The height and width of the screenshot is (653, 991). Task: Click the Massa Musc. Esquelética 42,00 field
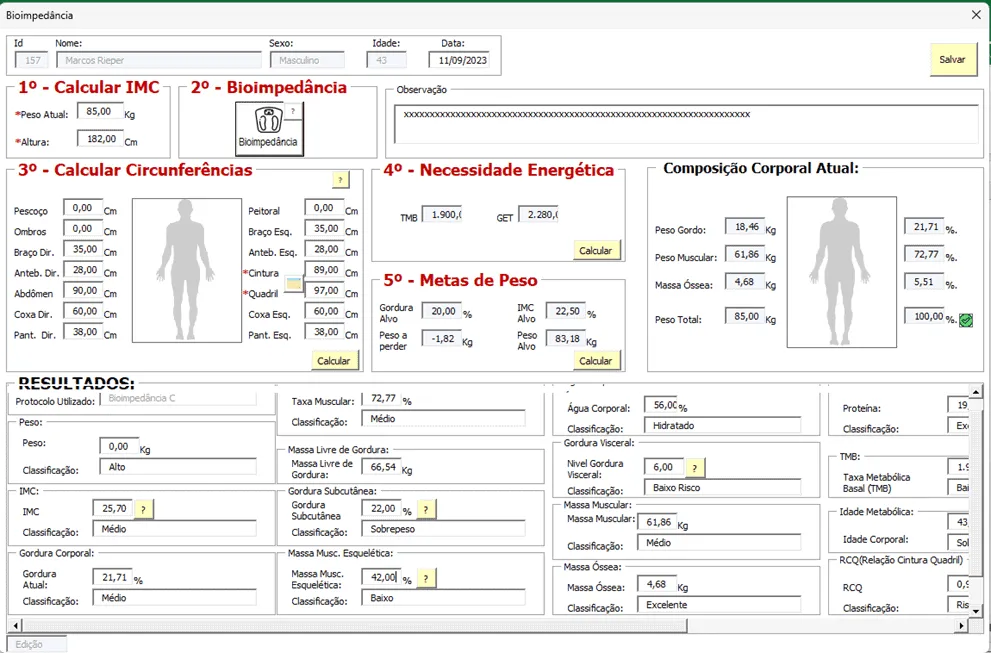[x=381, y=577]
